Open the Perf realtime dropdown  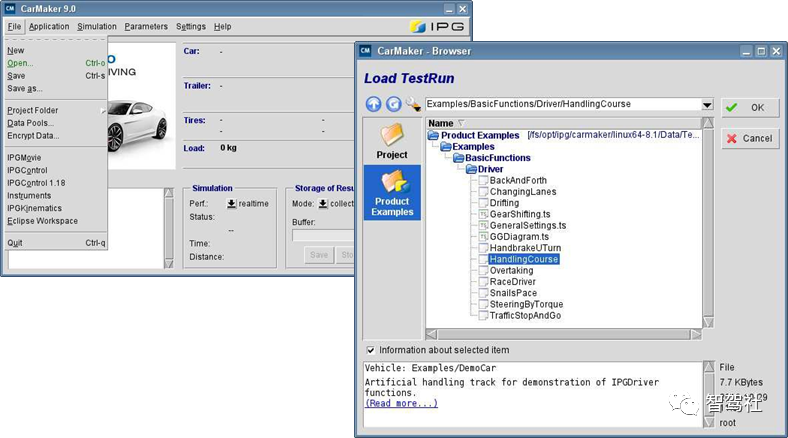pyautogui.click(x=231, y=203)
